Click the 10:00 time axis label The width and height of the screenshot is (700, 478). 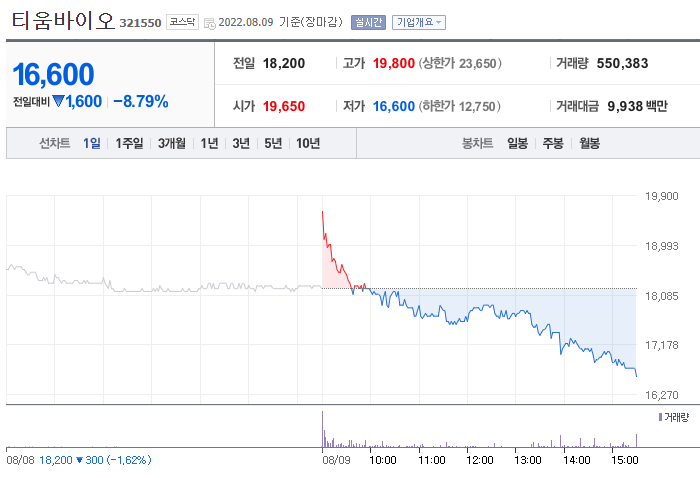click(x=383, y=460)
